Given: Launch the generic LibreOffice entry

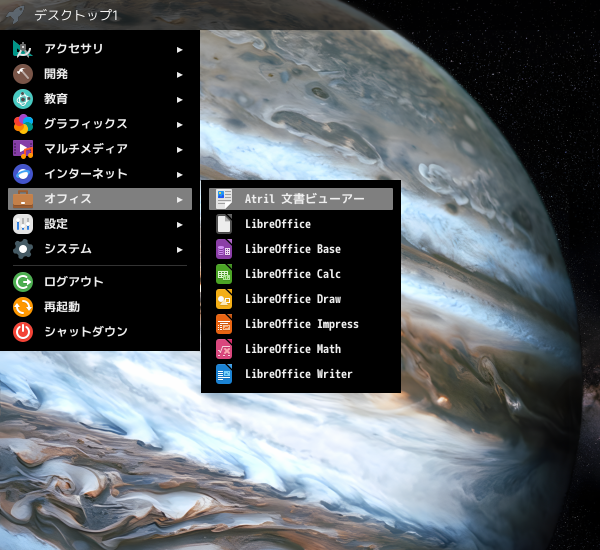Looking at the screenshot, I should (277, 224).
